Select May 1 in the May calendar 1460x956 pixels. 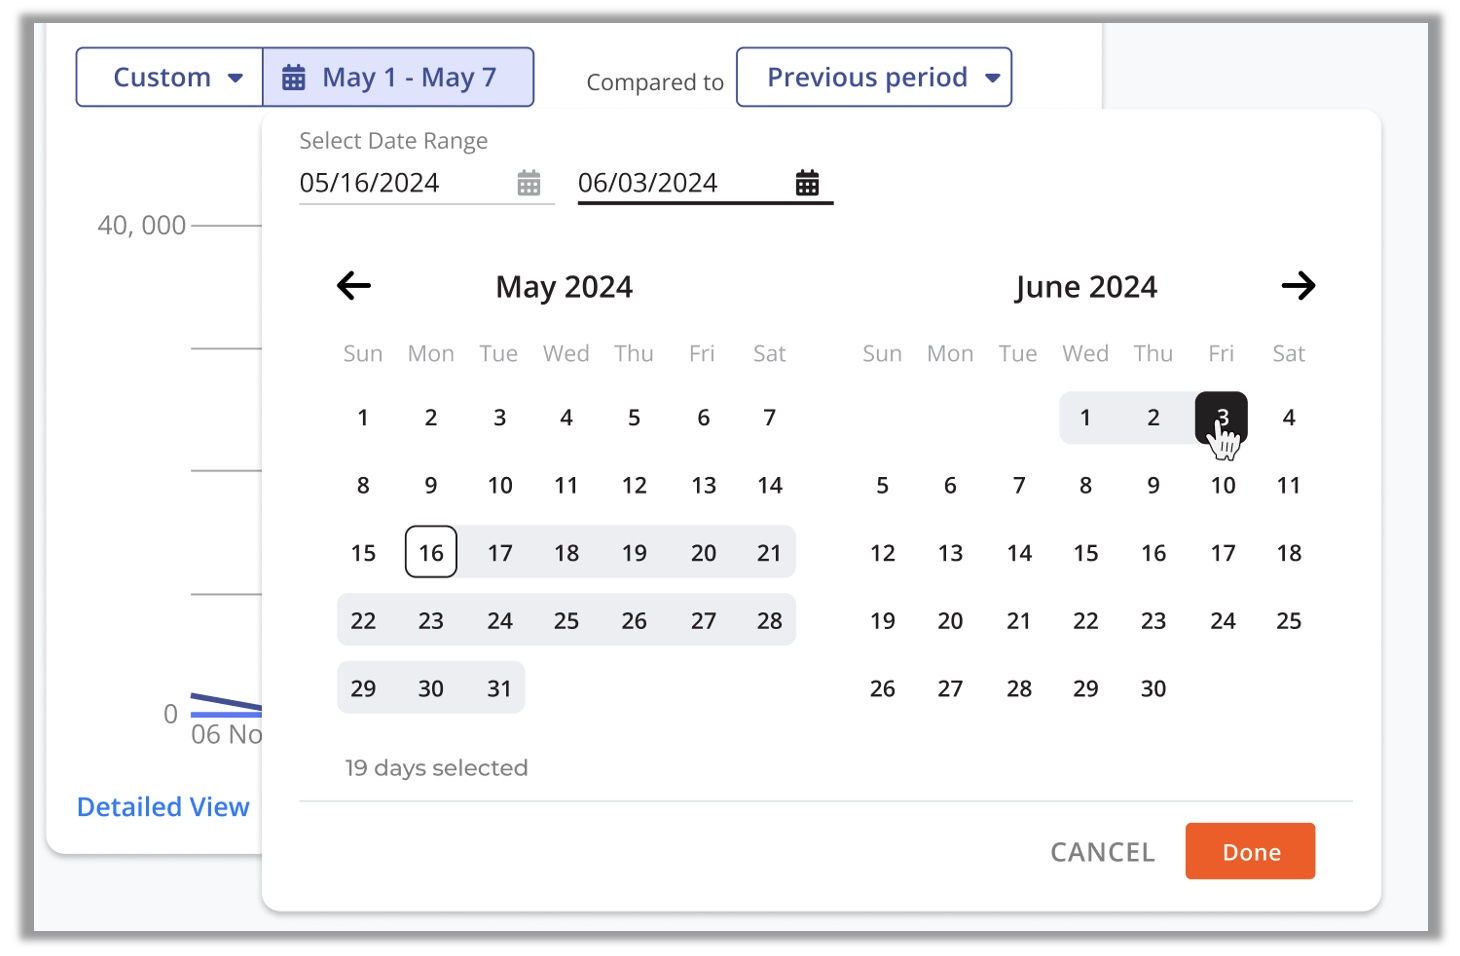(x=363, y=418)
